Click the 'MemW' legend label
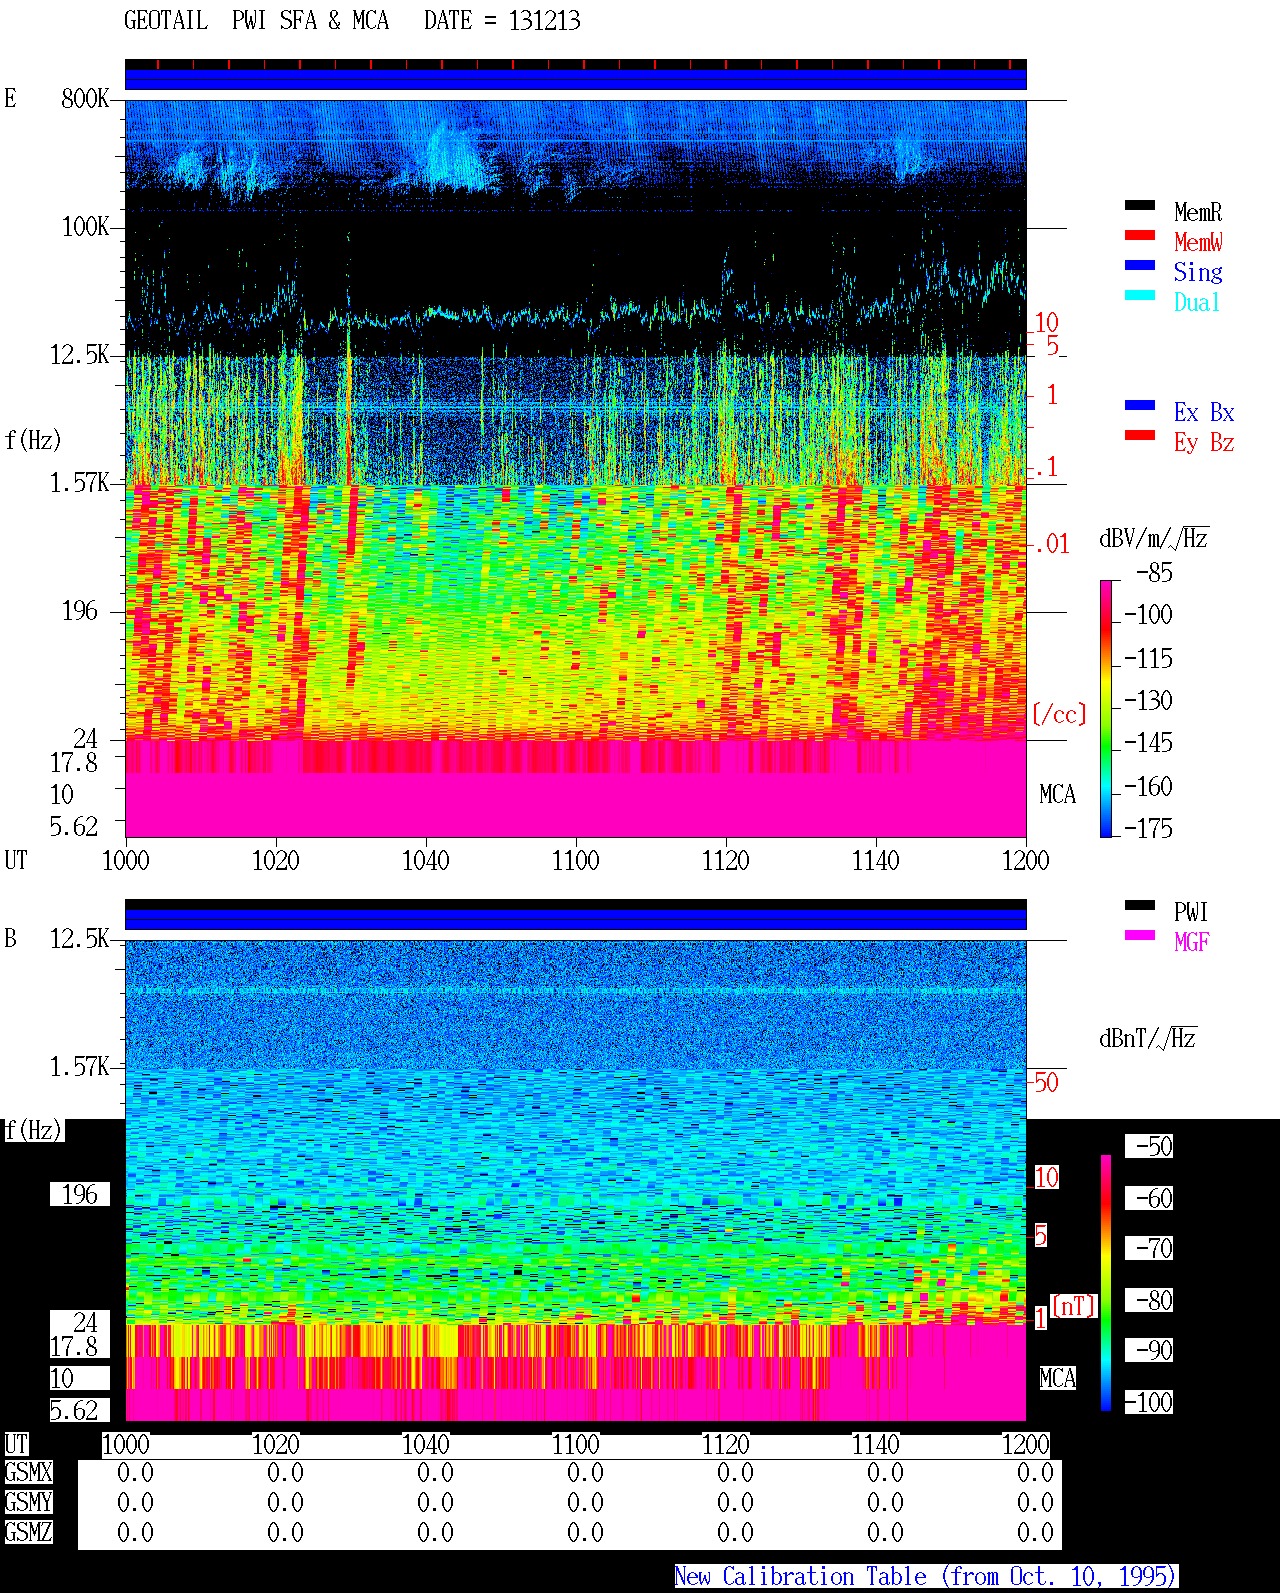This screenshot has width=1280, height=1593. (x=1198, y=242)
